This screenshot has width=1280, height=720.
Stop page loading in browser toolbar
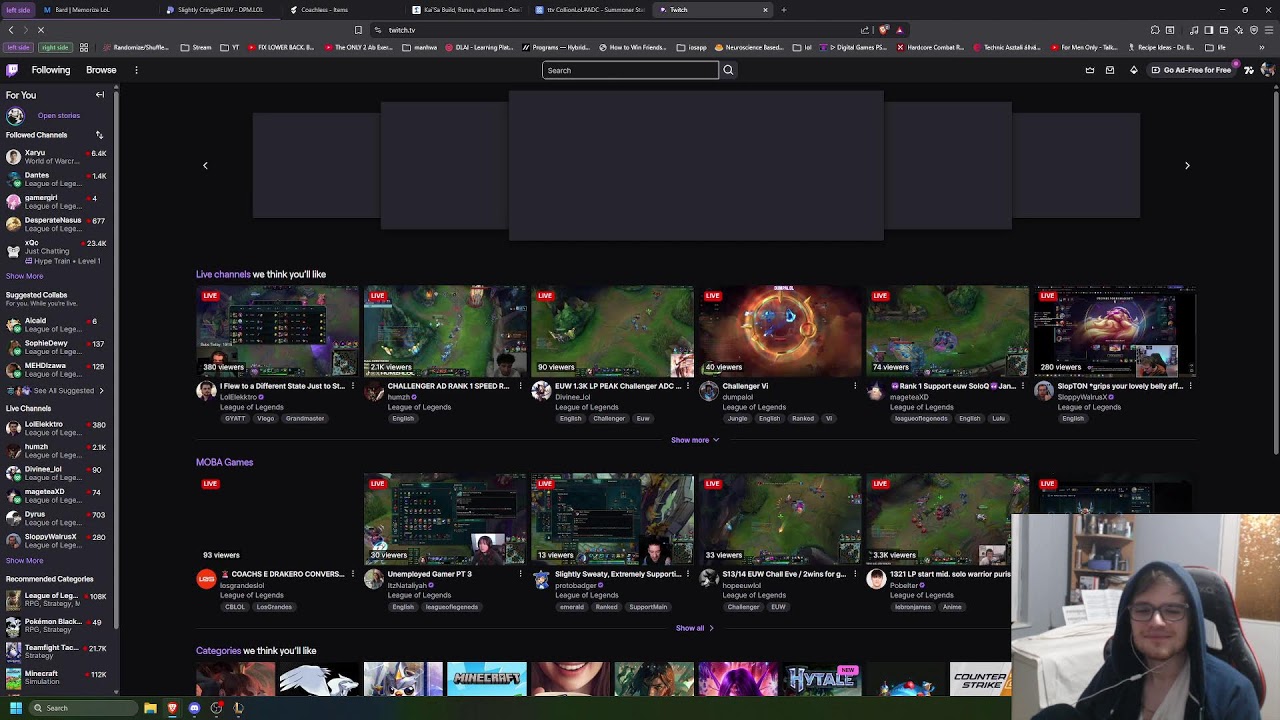[x=41, y=30]
